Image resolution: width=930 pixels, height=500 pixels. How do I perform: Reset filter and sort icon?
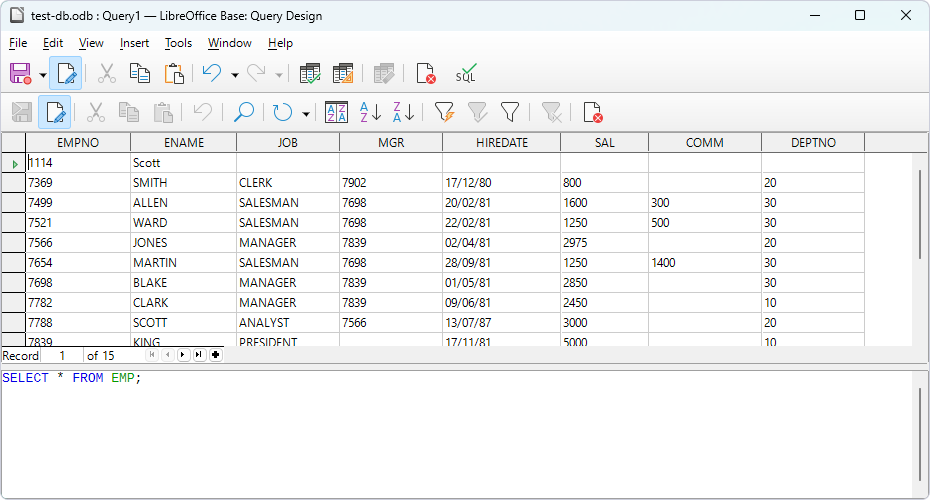(551, 112)
